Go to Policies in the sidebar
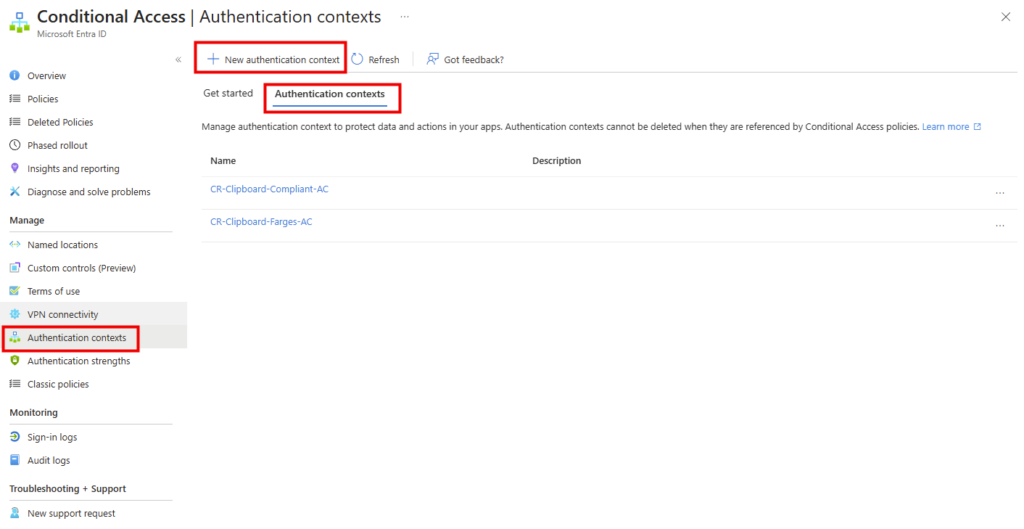Viewport: 1024px width, 529px height. [42, 99]
